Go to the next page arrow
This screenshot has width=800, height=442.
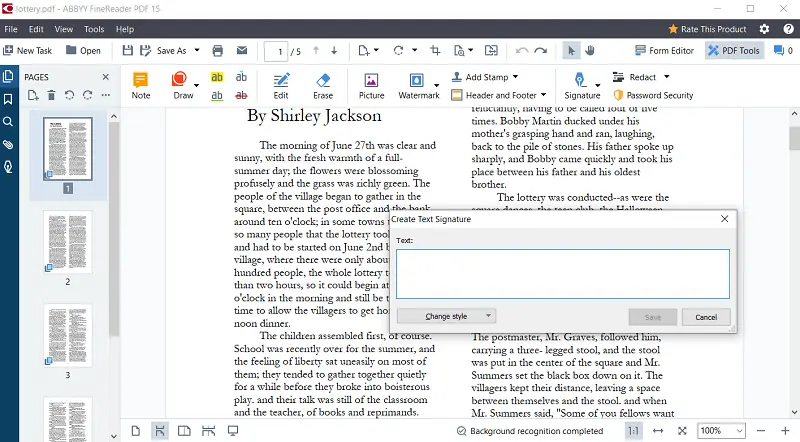334,51
